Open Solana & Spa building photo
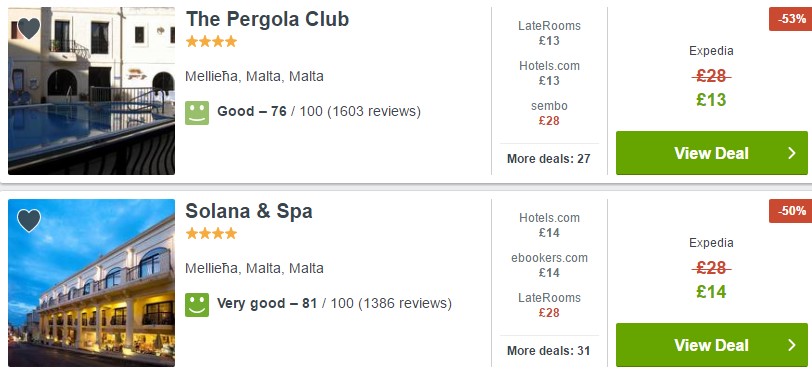The height and width of the screenshot is (373, 812). click(x=91, y=283)
